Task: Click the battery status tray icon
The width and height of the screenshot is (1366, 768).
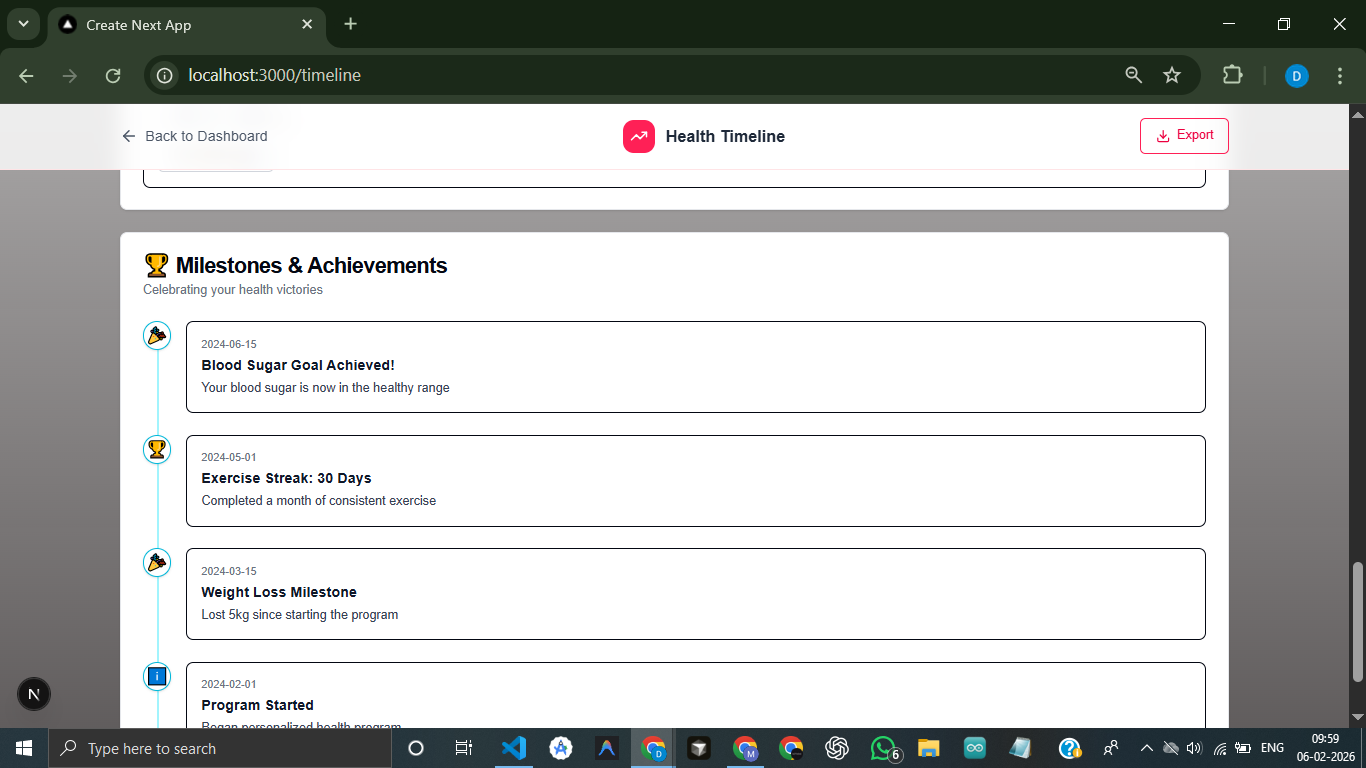Action: click(1243, 748)
